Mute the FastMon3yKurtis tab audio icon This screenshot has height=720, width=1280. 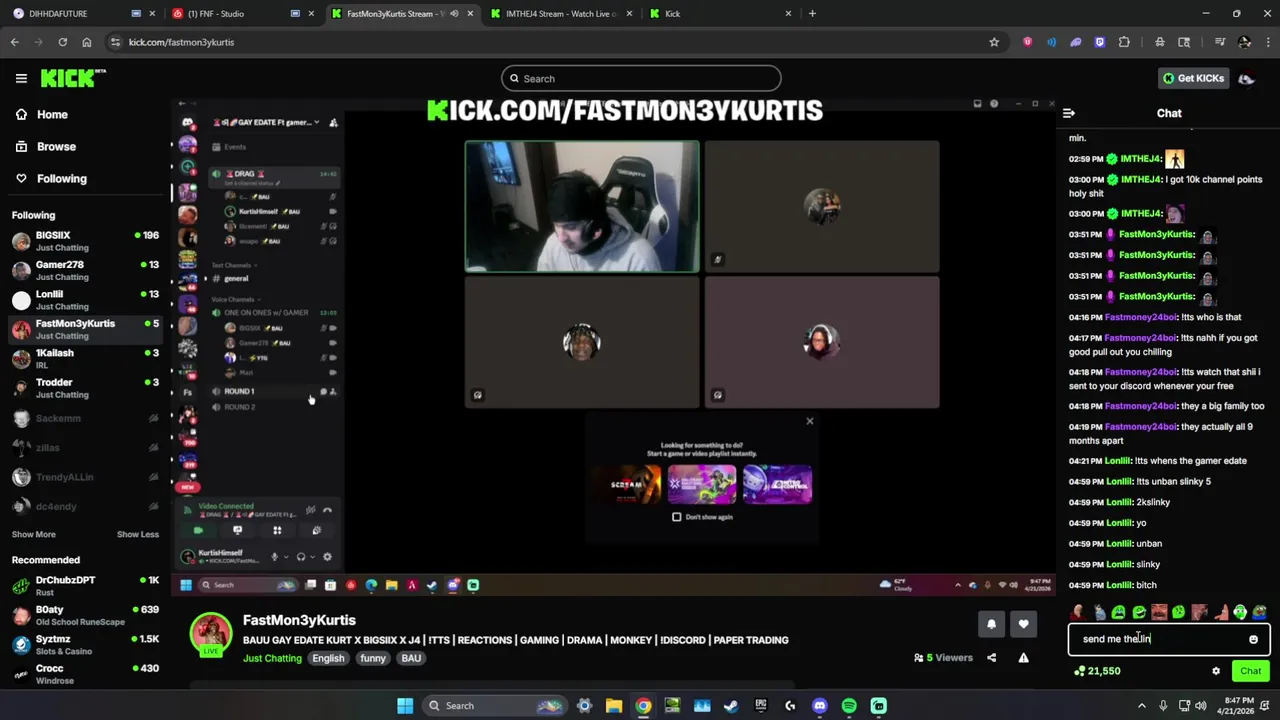pos(454,14)
